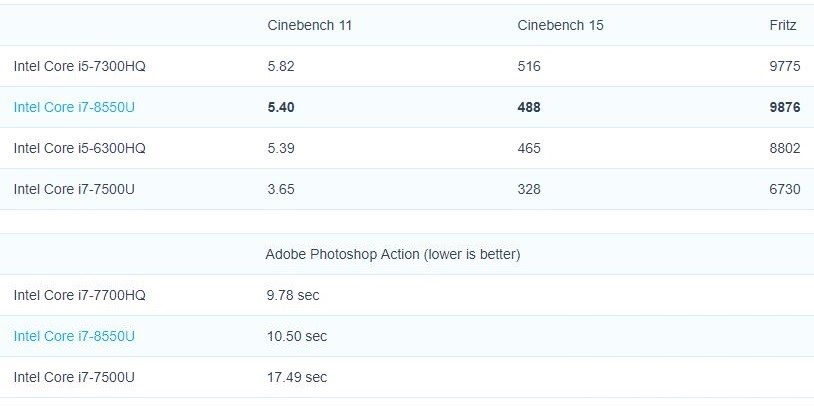Click the 6730 Fritz score
Screen dimensions: 814x407
pyautogui.click(x=784, y=189)
